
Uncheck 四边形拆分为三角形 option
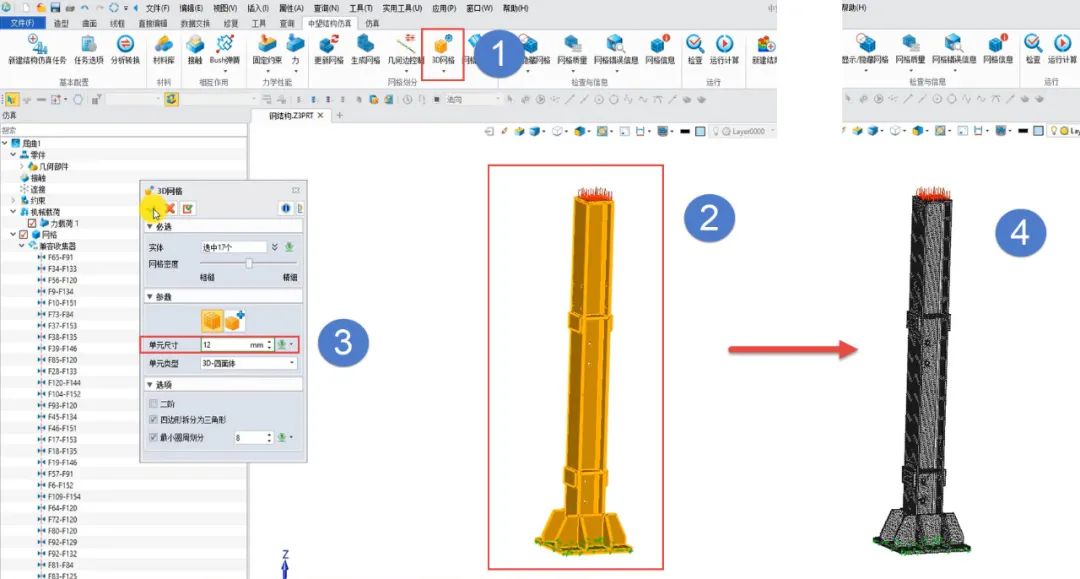click(153, 420)
